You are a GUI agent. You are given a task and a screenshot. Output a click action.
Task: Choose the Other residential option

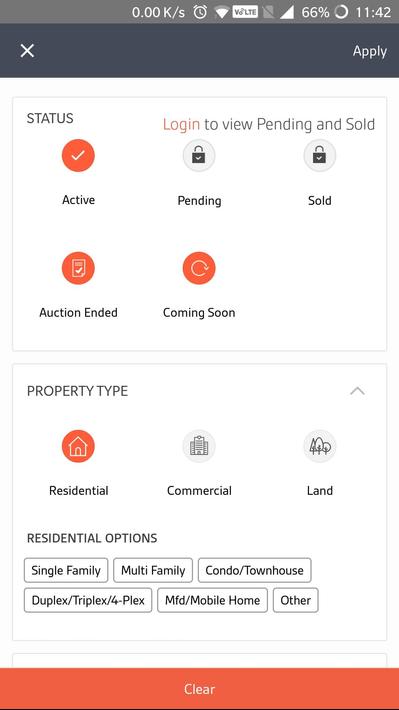(x=296, y=600)
